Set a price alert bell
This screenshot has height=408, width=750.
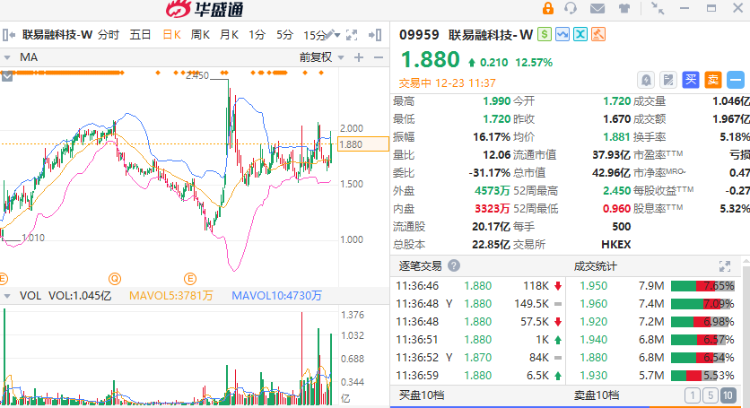tap(646, 80)
